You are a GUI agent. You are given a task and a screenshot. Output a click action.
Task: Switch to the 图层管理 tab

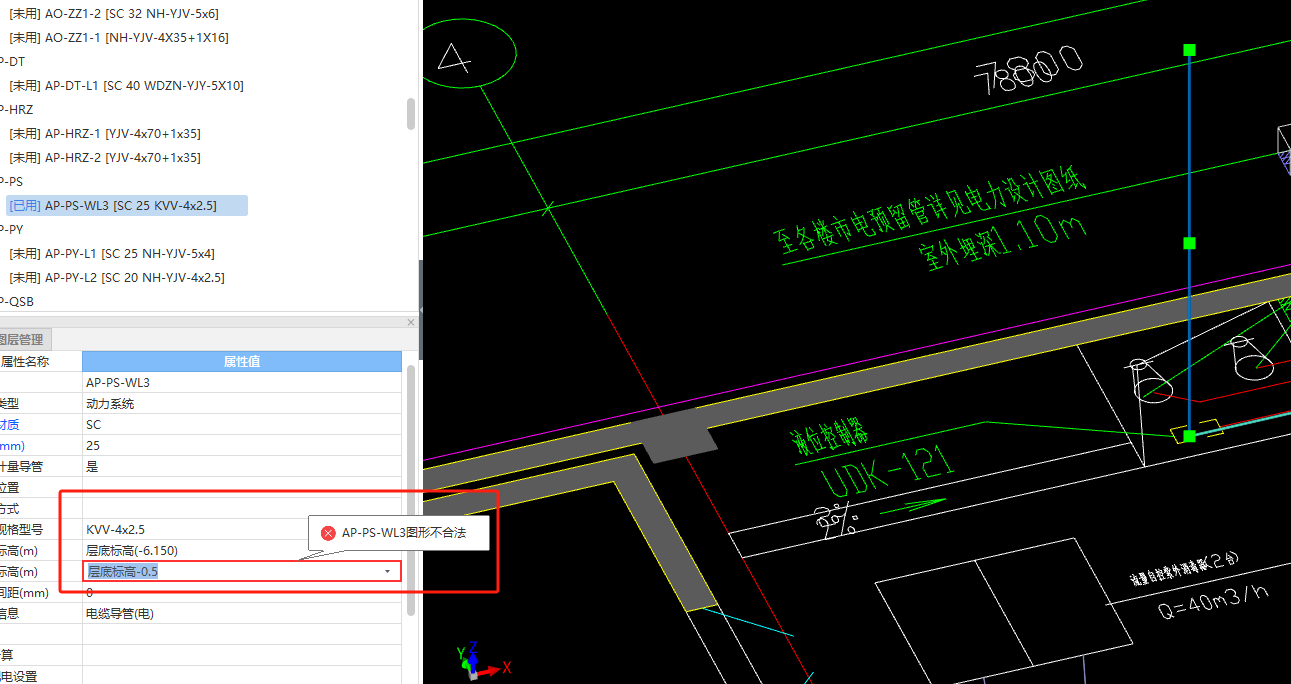(24, 340)
